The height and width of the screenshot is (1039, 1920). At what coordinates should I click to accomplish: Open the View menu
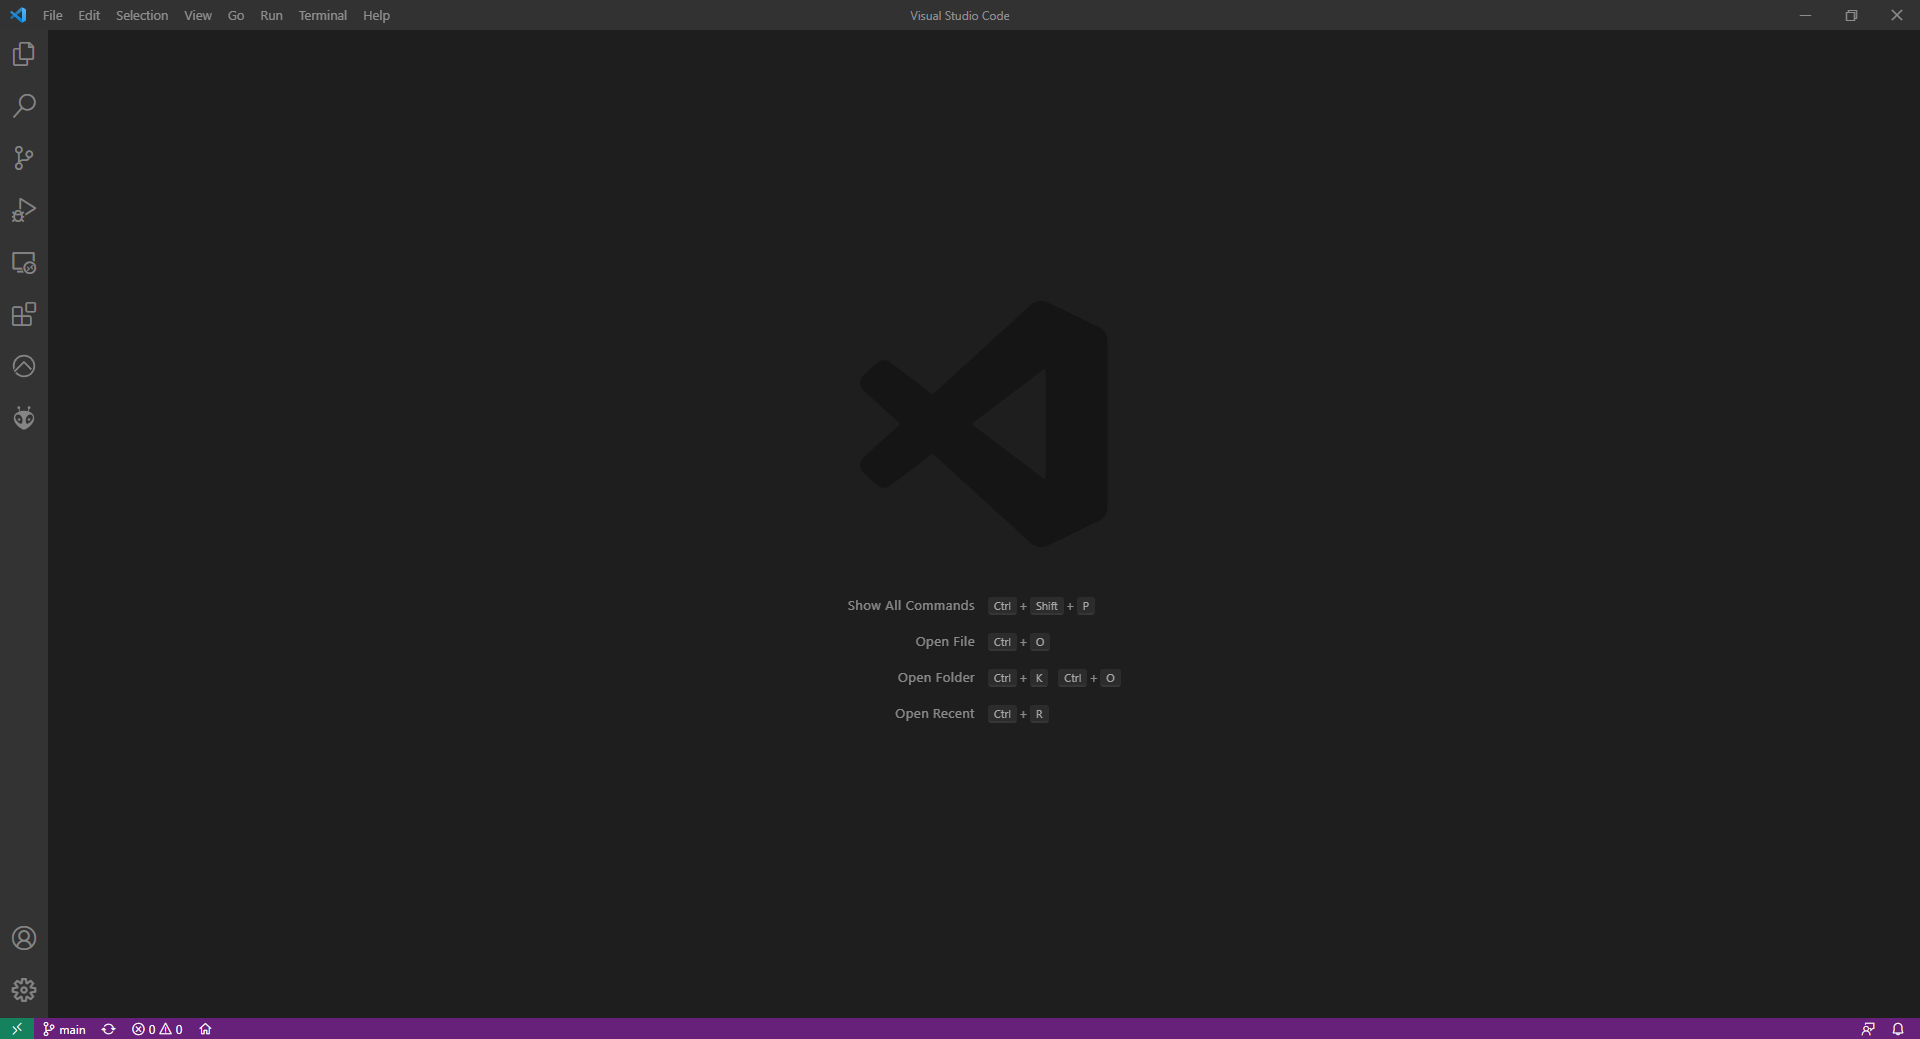pos(198,15)
